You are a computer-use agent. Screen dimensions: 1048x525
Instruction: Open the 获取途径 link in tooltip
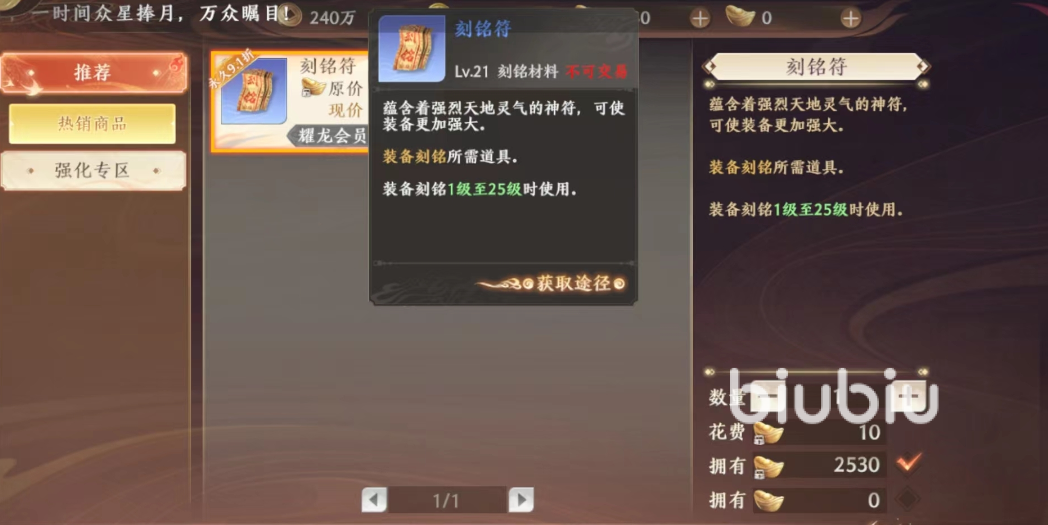point(574,284)
